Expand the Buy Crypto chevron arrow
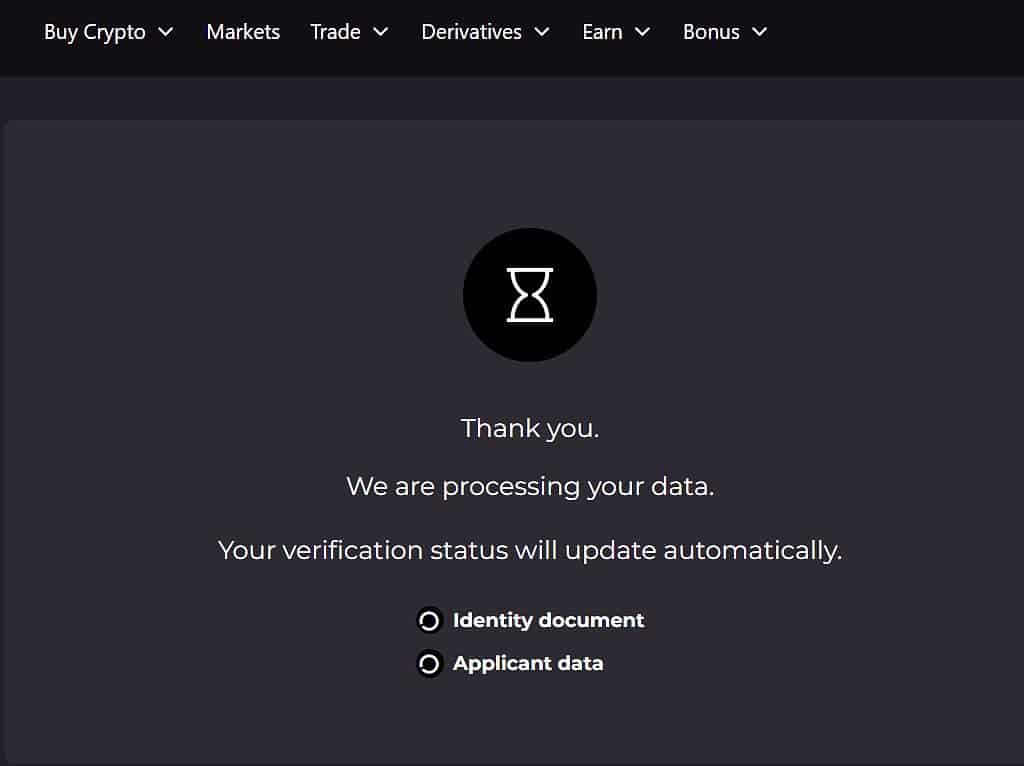1024x766 pixels. click(x=166, y=32)
